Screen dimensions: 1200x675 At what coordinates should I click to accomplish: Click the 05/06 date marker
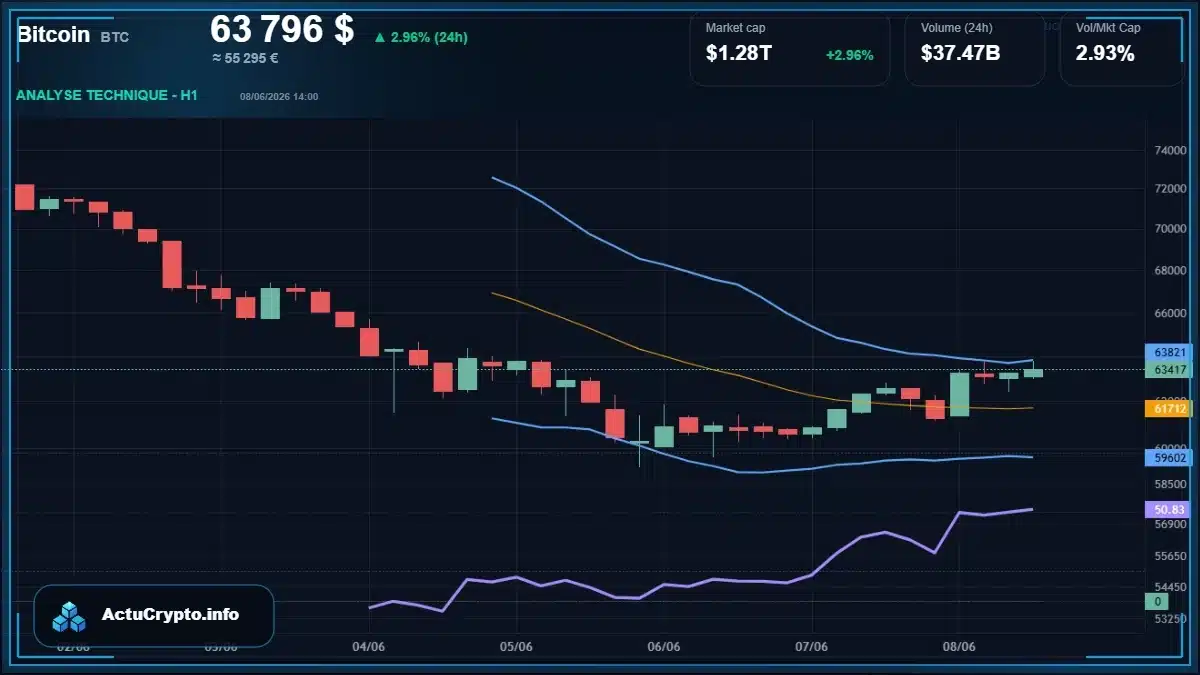tap(516, 646)
